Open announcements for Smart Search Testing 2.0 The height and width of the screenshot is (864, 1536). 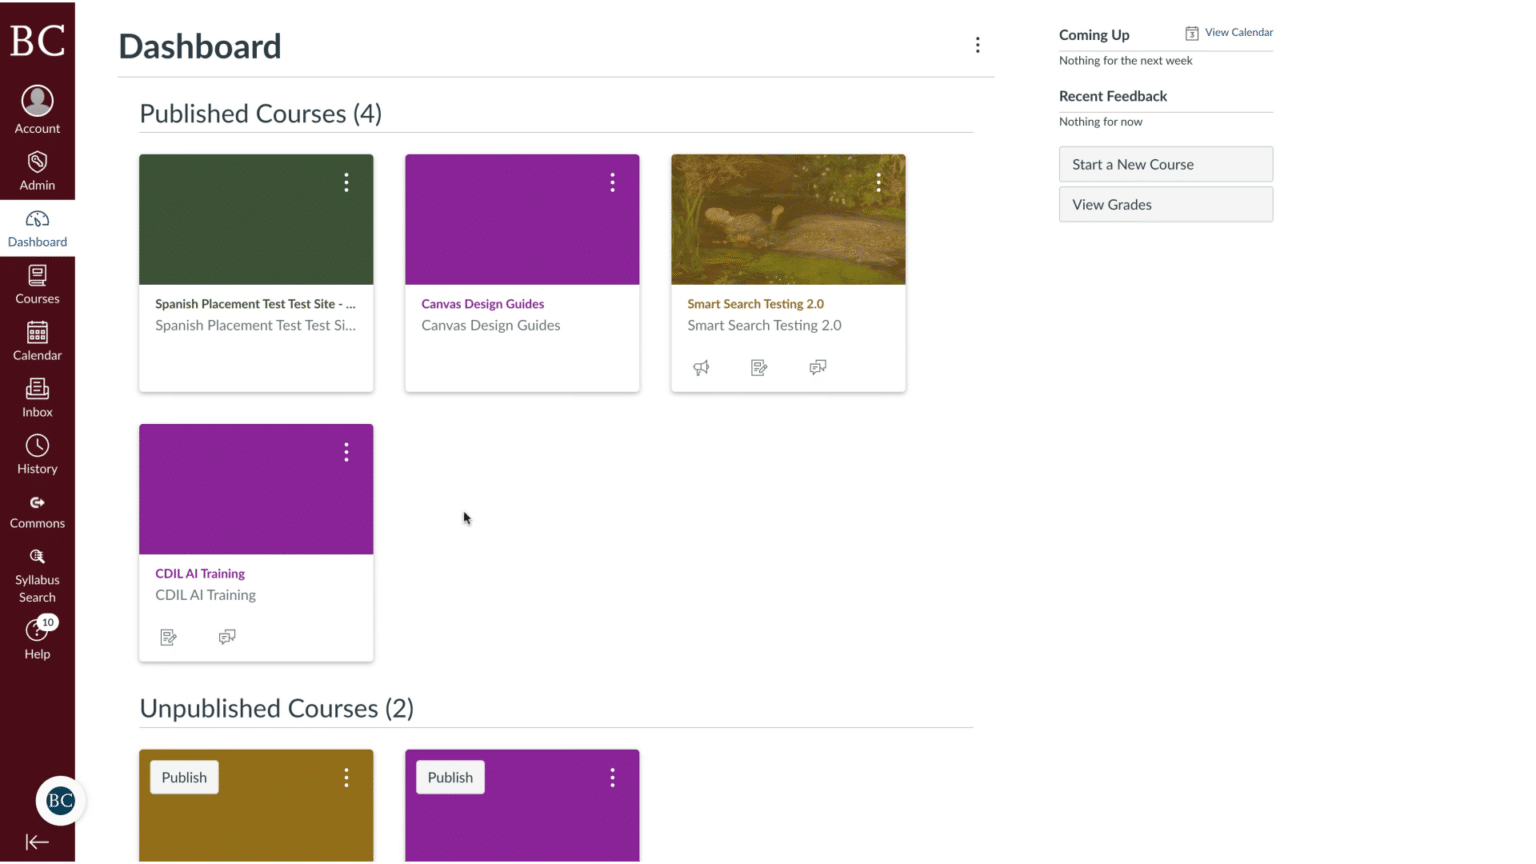click(x=701, y=367)
